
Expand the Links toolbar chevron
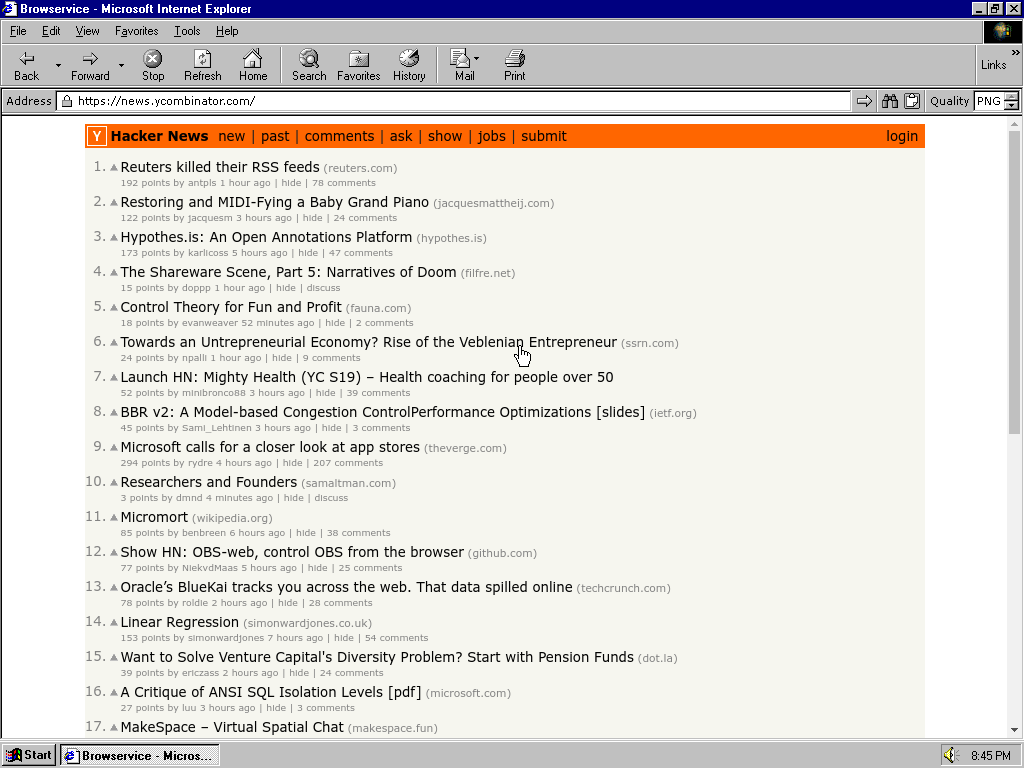[1015, 53]
